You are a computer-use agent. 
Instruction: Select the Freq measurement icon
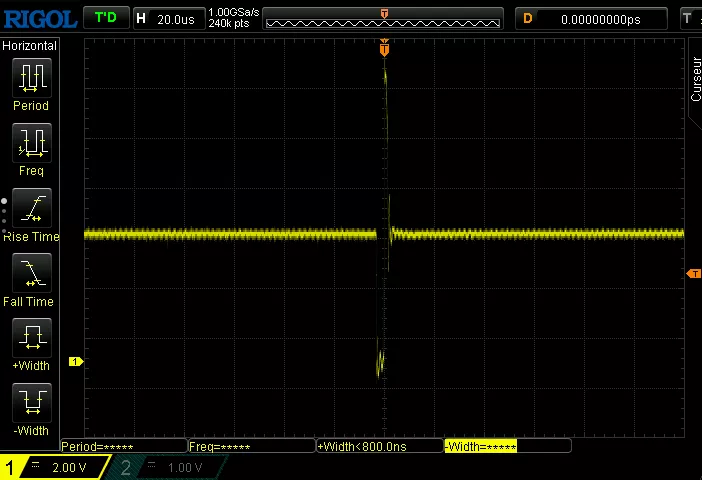(31, 142)
